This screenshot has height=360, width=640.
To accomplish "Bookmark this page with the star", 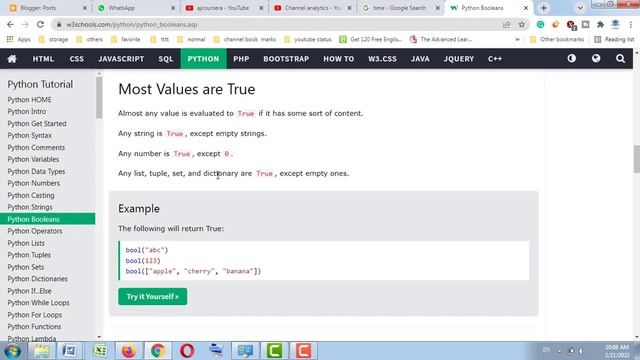I will pos(522,24).
